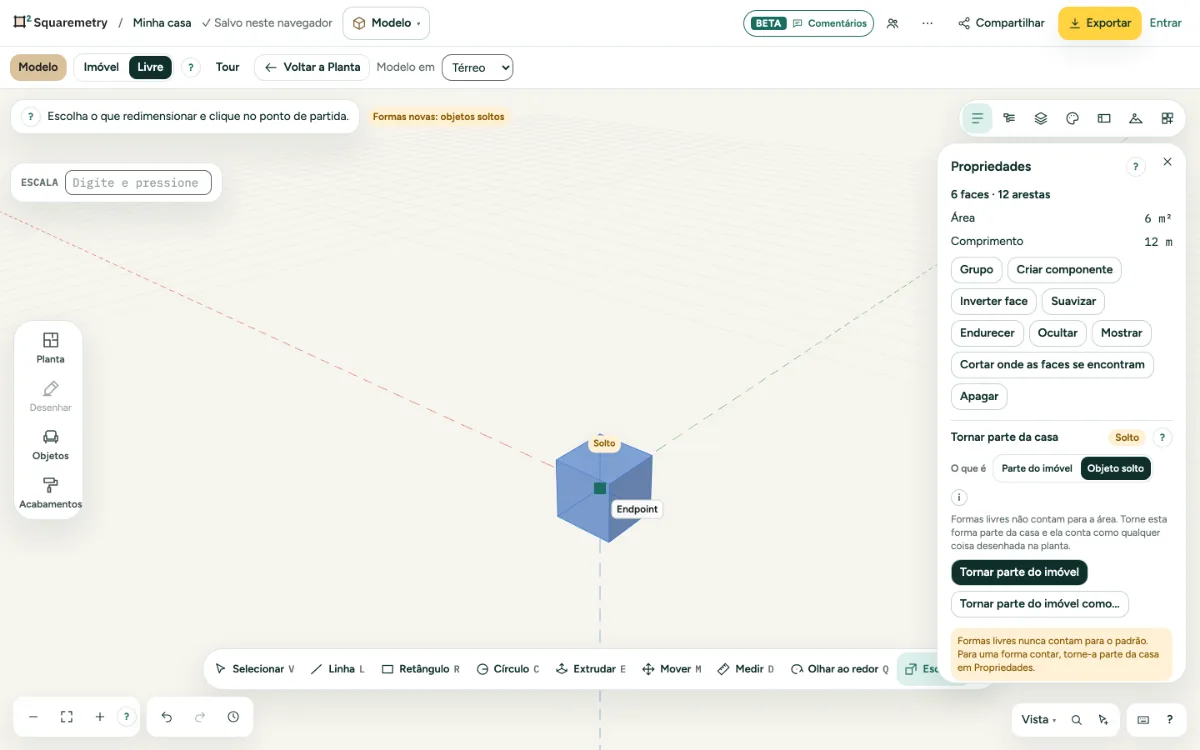Fit view with the frame icon
This screenshot has width=1200, height=750.
coord(67,717)
